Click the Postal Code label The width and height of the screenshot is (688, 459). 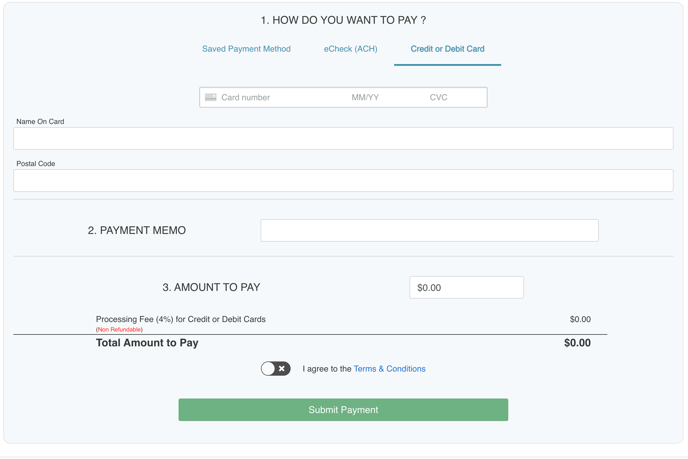coord(36,164)
